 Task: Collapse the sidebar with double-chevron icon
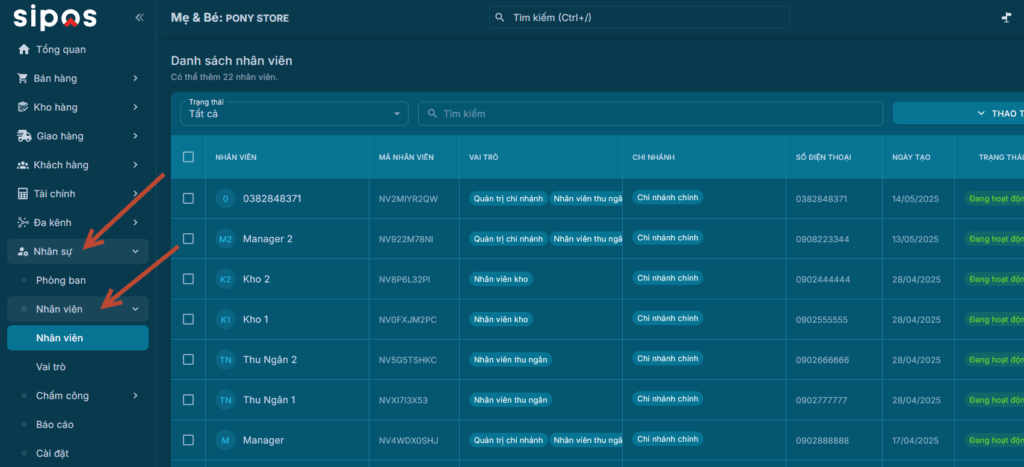[139, 18]
